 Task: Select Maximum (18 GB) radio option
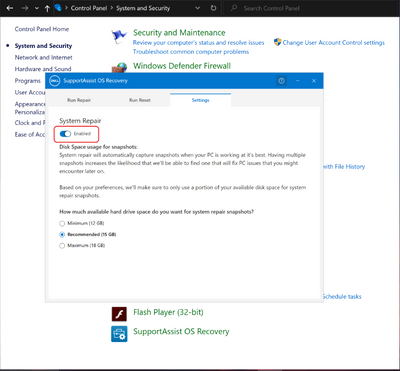[x=62, y=246]
